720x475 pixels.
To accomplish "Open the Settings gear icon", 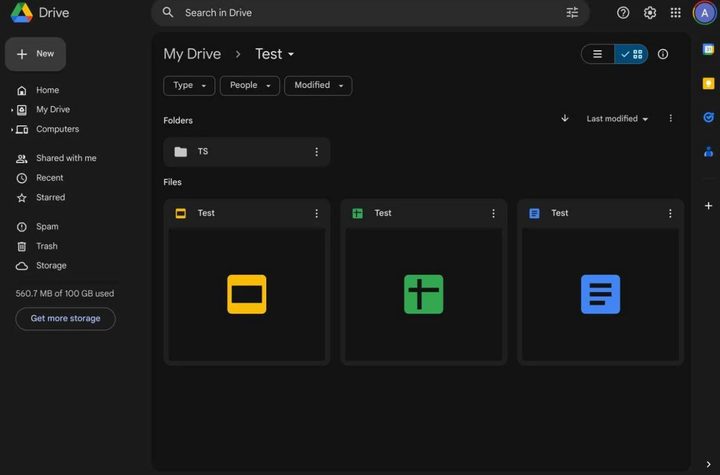I will tap(650, 13).
